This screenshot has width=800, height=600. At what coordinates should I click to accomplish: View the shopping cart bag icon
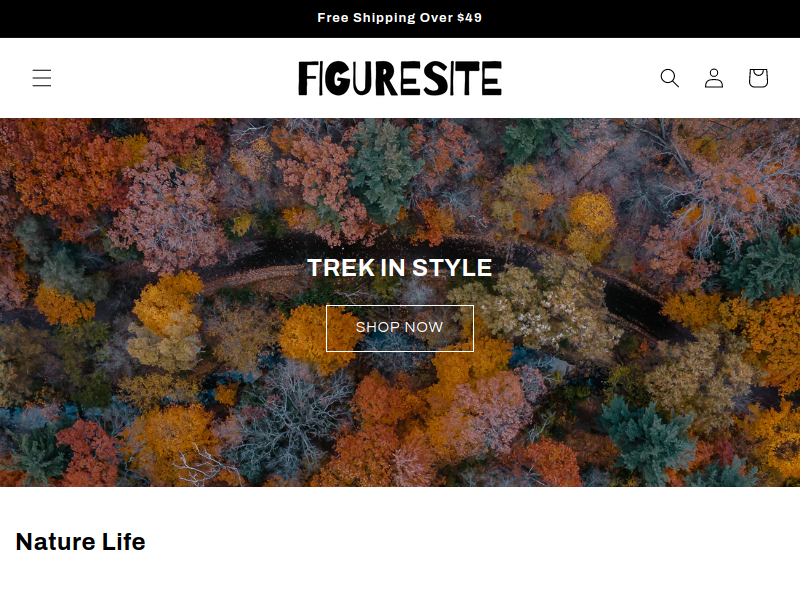758,78
